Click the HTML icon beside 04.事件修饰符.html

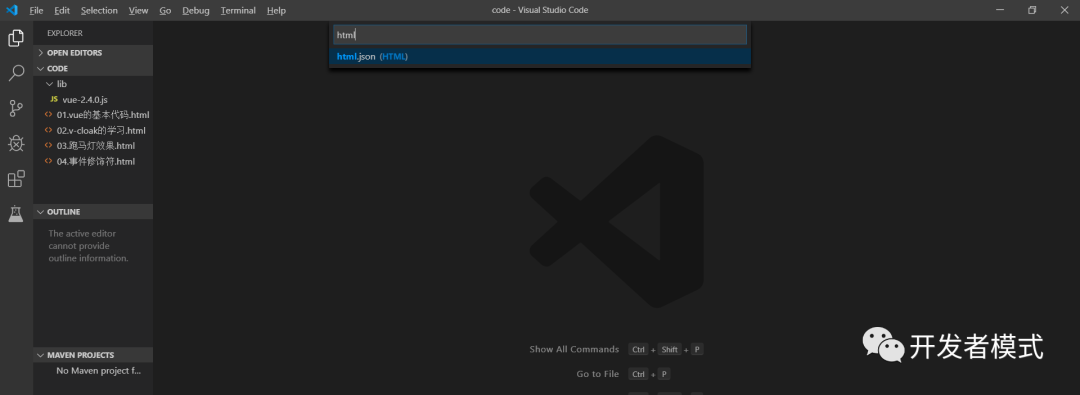48,161
